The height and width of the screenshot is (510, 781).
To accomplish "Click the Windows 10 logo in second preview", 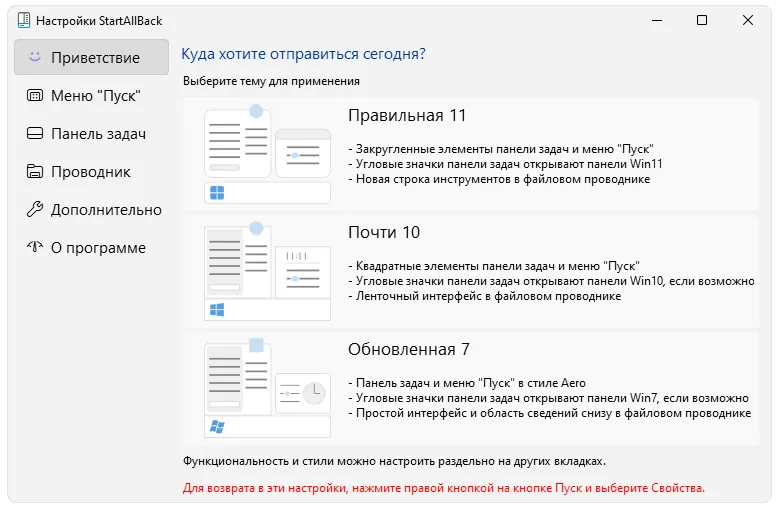I will tap(217, 310).
